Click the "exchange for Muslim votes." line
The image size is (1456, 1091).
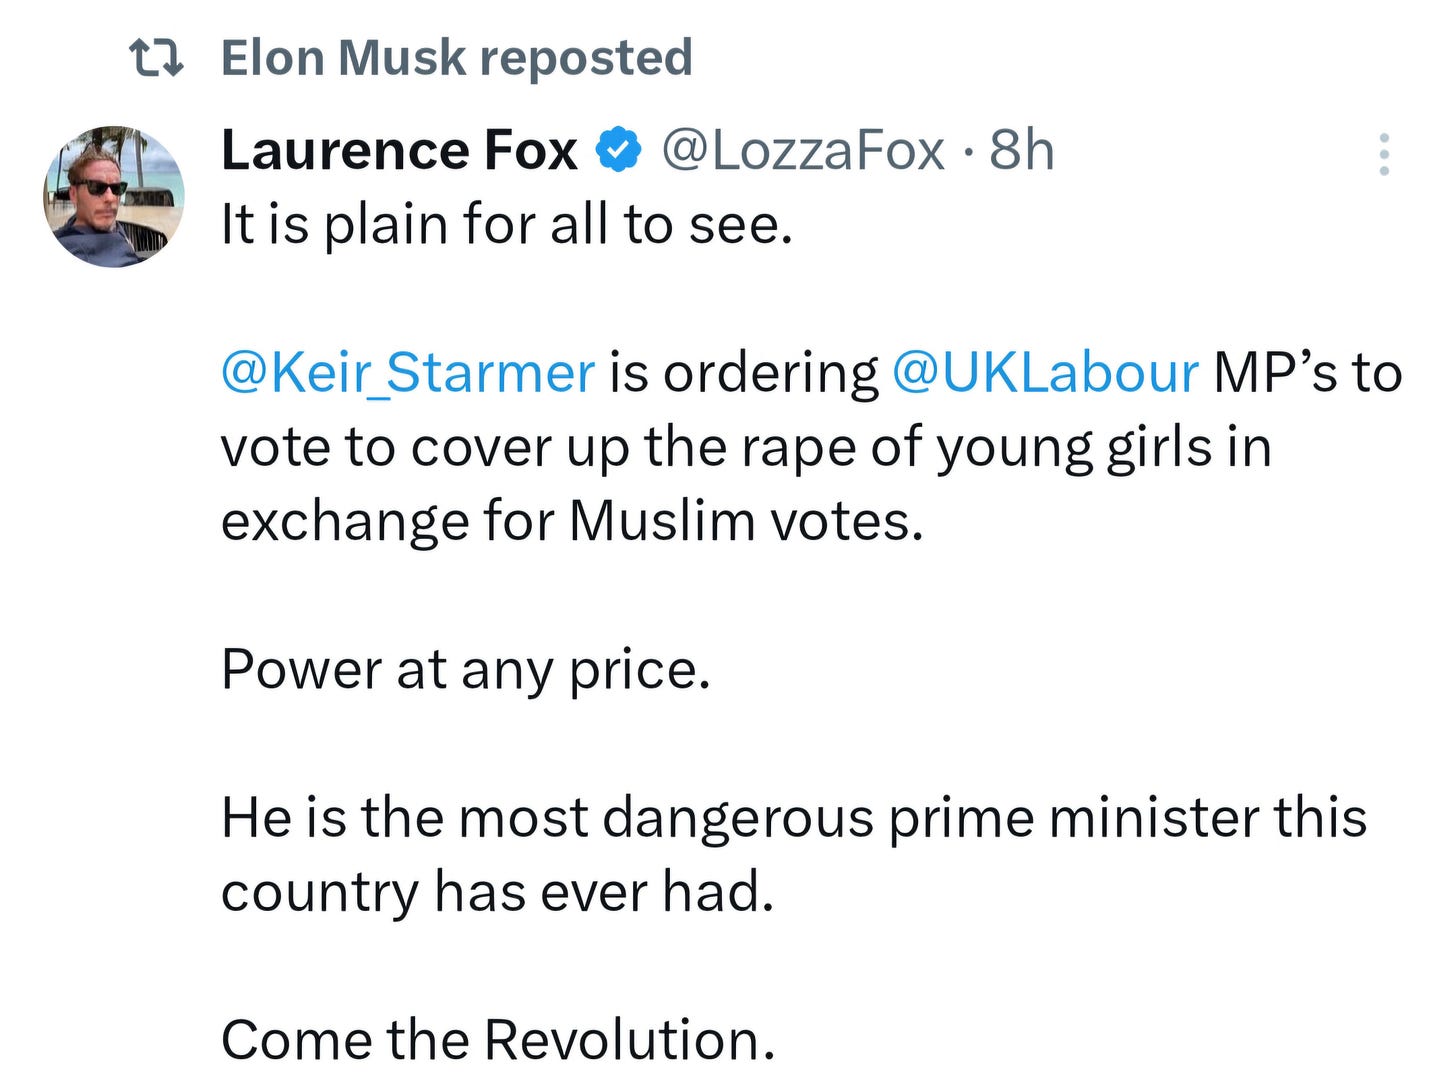point(572,521)
